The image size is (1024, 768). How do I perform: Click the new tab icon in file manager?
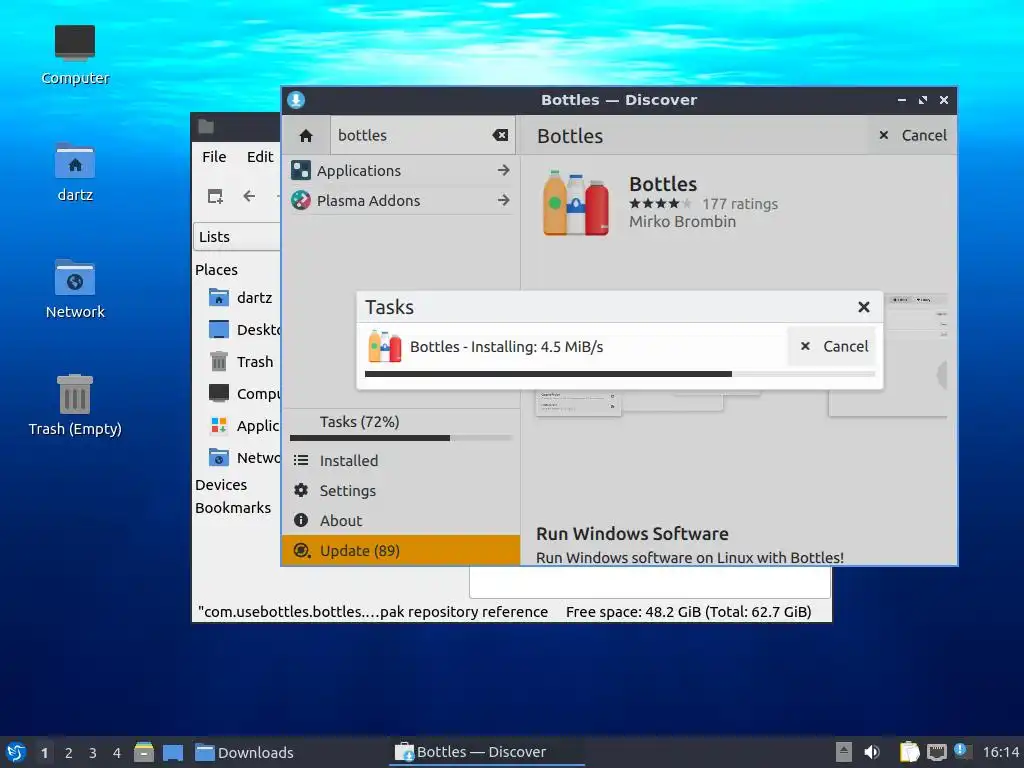pyautogui.click(x=215, y=196)
